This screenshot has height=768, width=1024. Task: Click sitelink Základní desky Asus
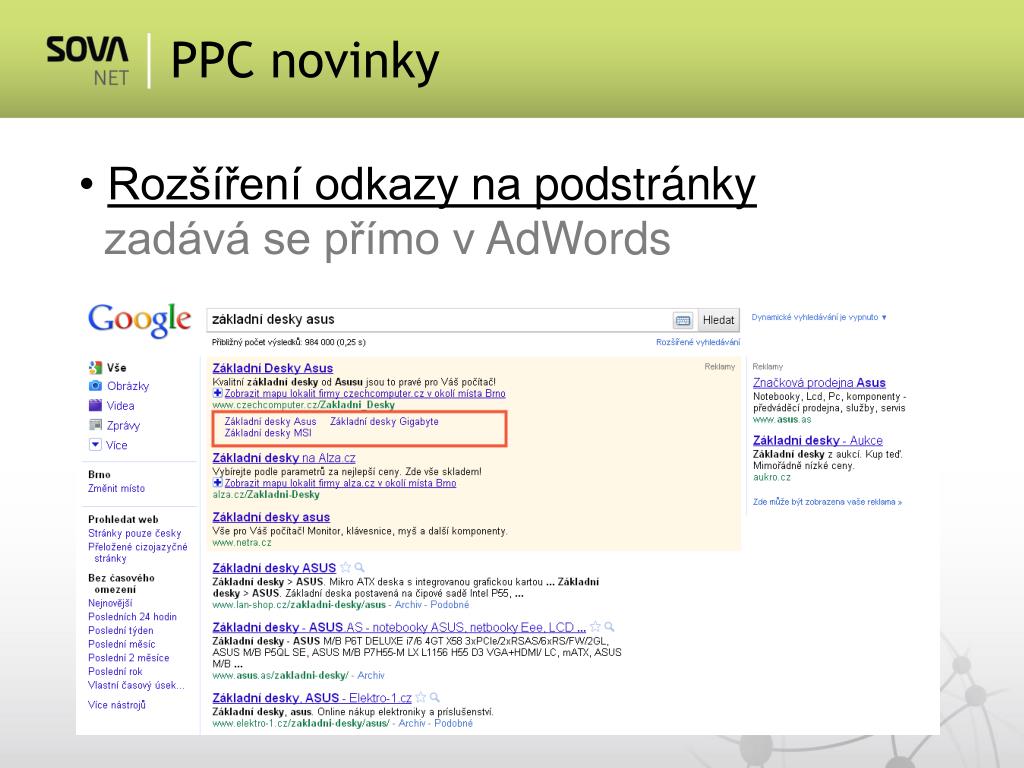(270, 421)
